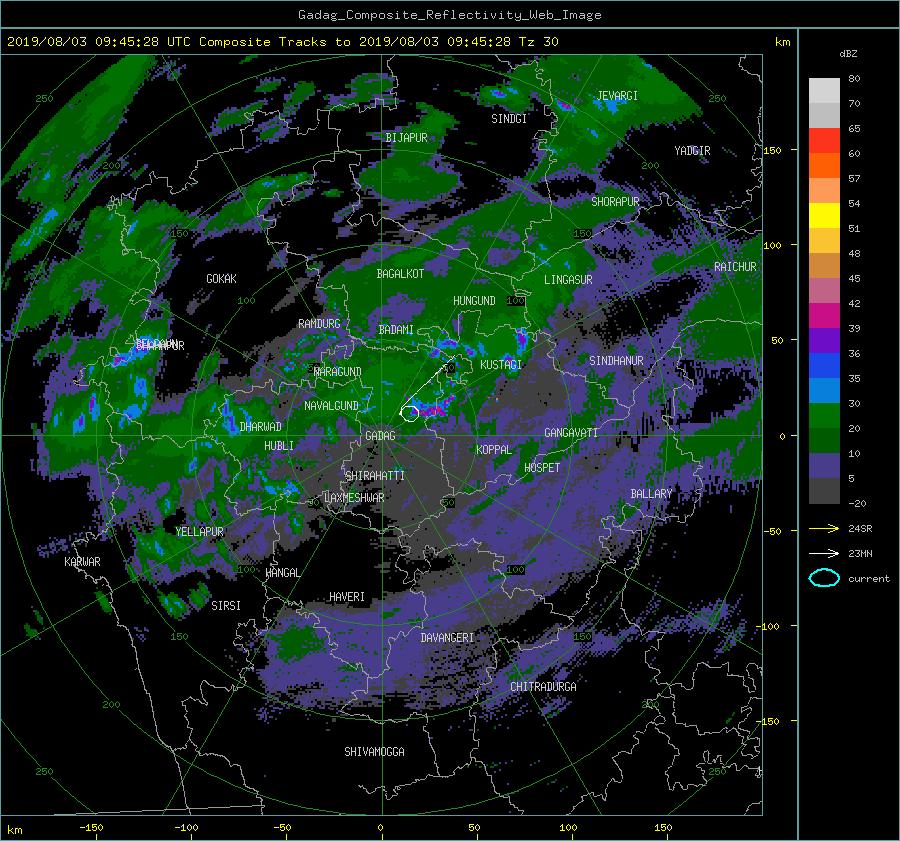Pick the green 30 dBZ color swatch
The width and height of the screenshot is (900, 841).
[x=824, y=415]
